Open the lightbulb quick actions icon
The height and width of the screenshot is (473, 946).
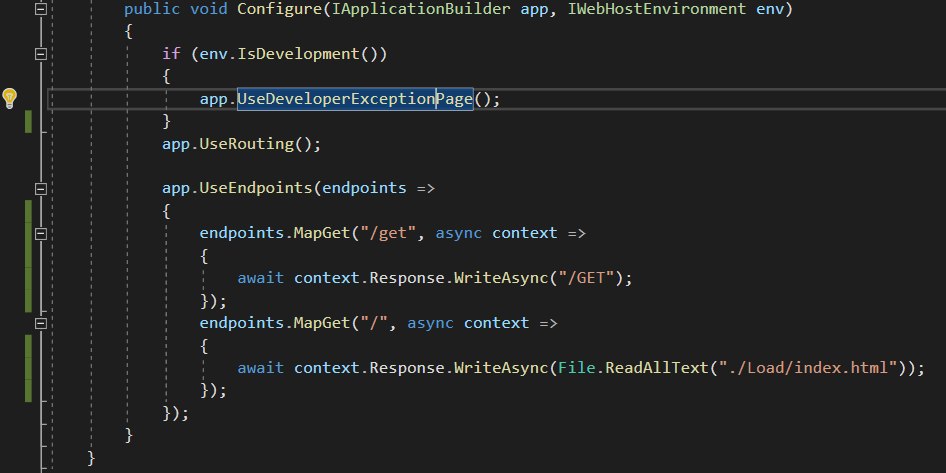10,98
